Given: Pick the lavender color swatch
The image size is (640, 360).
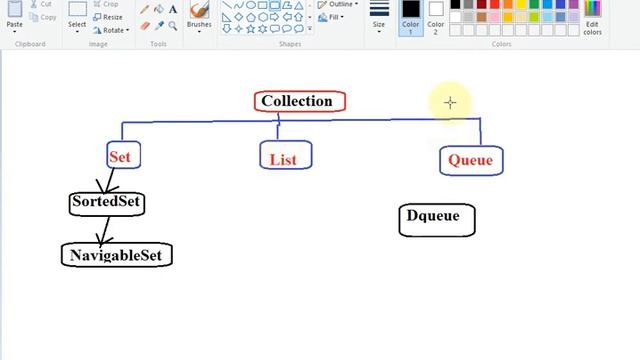Looking at the screenshot, I should point(573,17).
